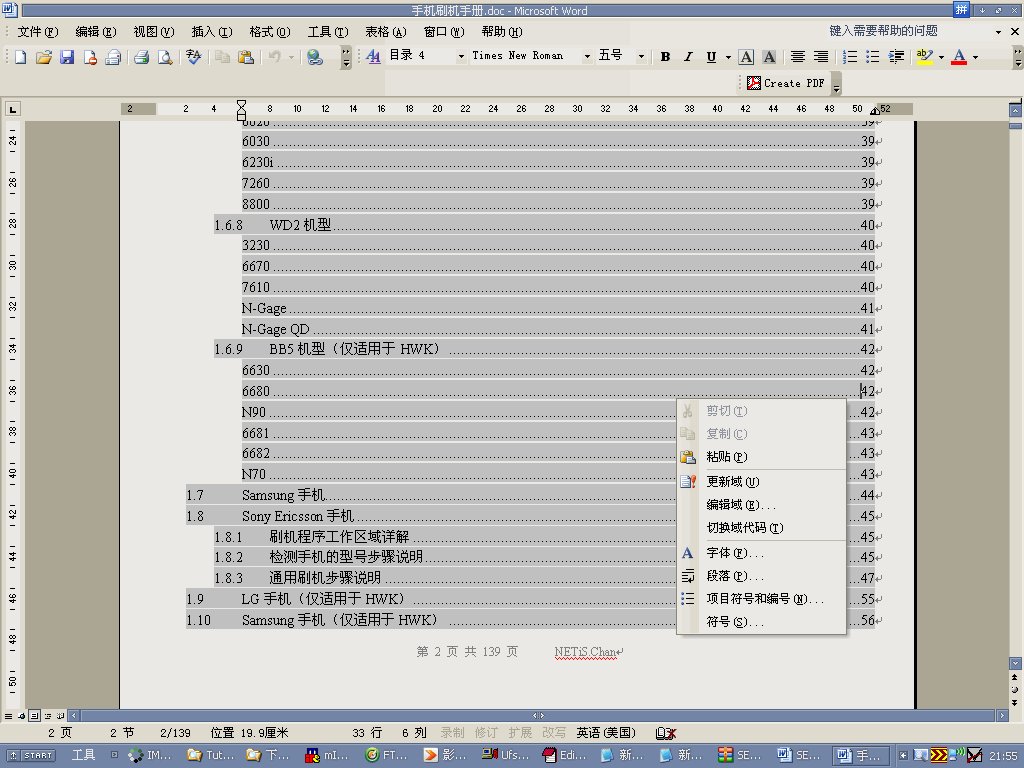This screenshot has height=768, width=1024.
Task: Toggle 改写 overtype mode in status bar
Action: coord(553,733)
